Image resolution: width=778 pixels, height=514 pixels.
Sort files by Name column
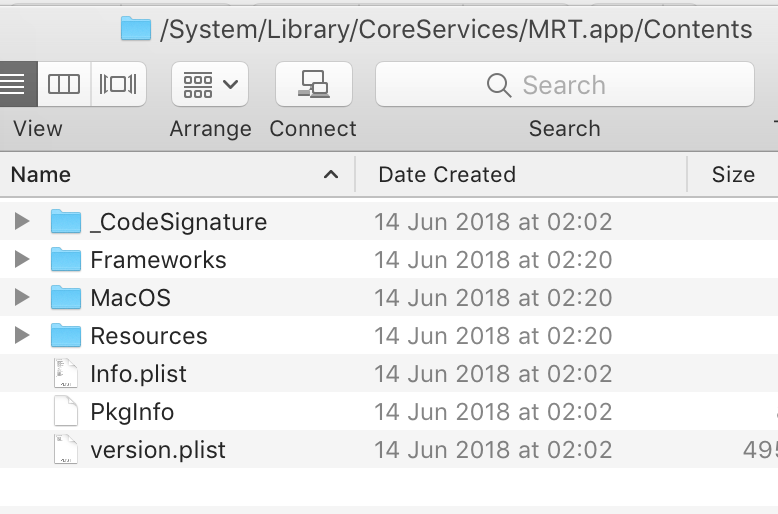click(x=170, y=175)
